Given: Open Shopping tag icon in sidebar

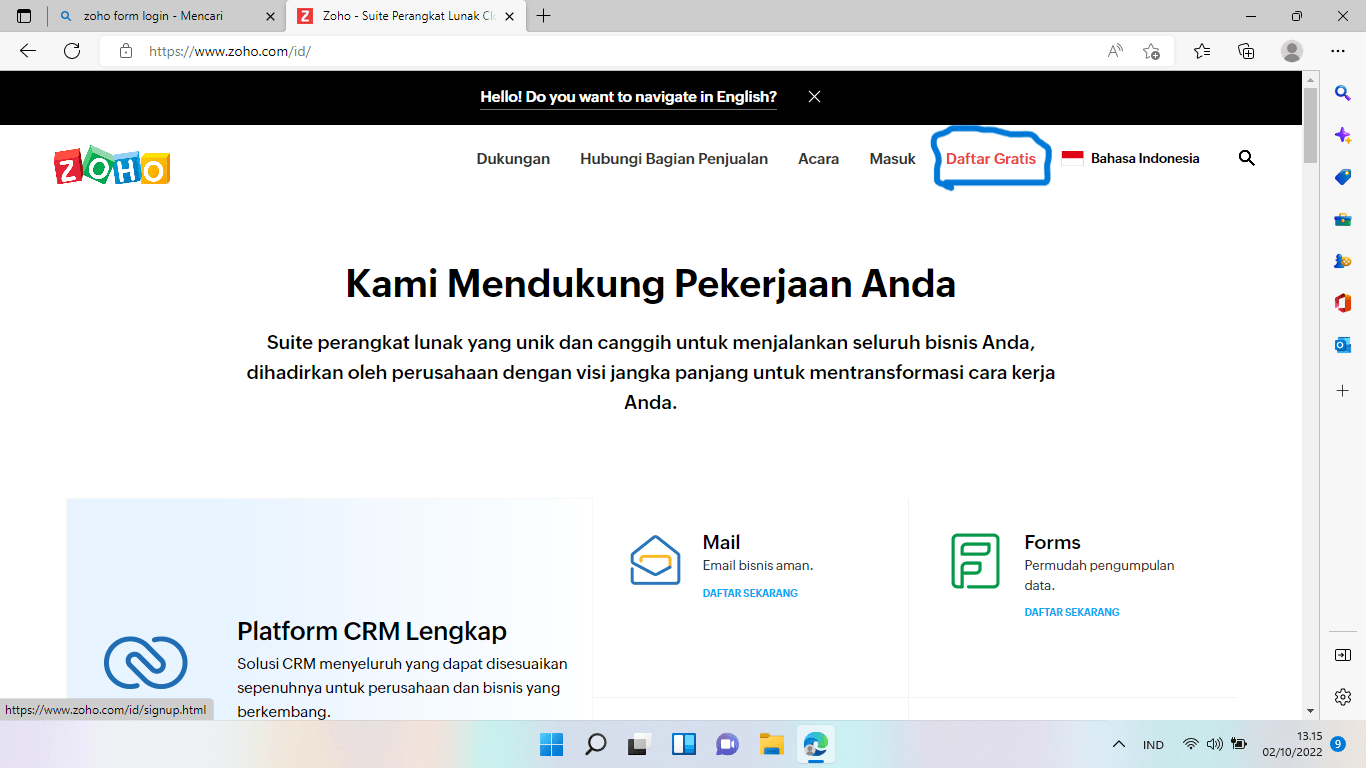Looking at the screenshot, I should [x=1343, y=177].
